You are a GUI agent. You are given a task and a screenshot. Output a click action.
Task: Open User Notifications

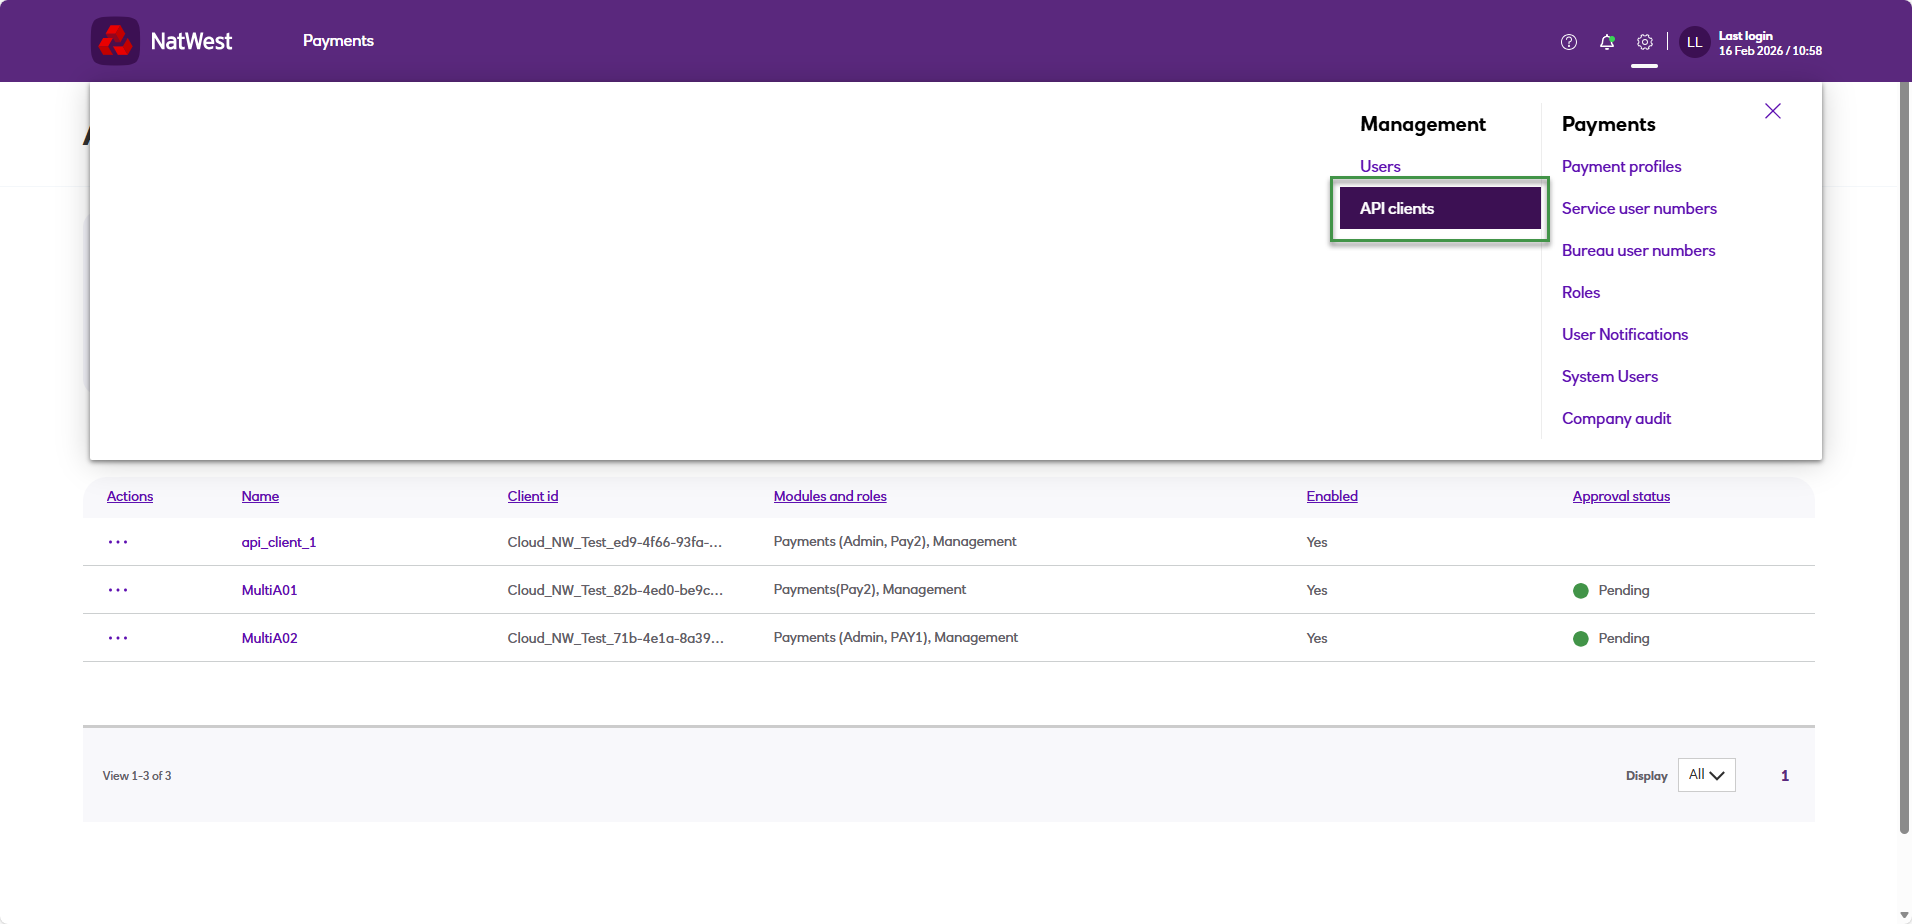click(x=1625, y=334)
